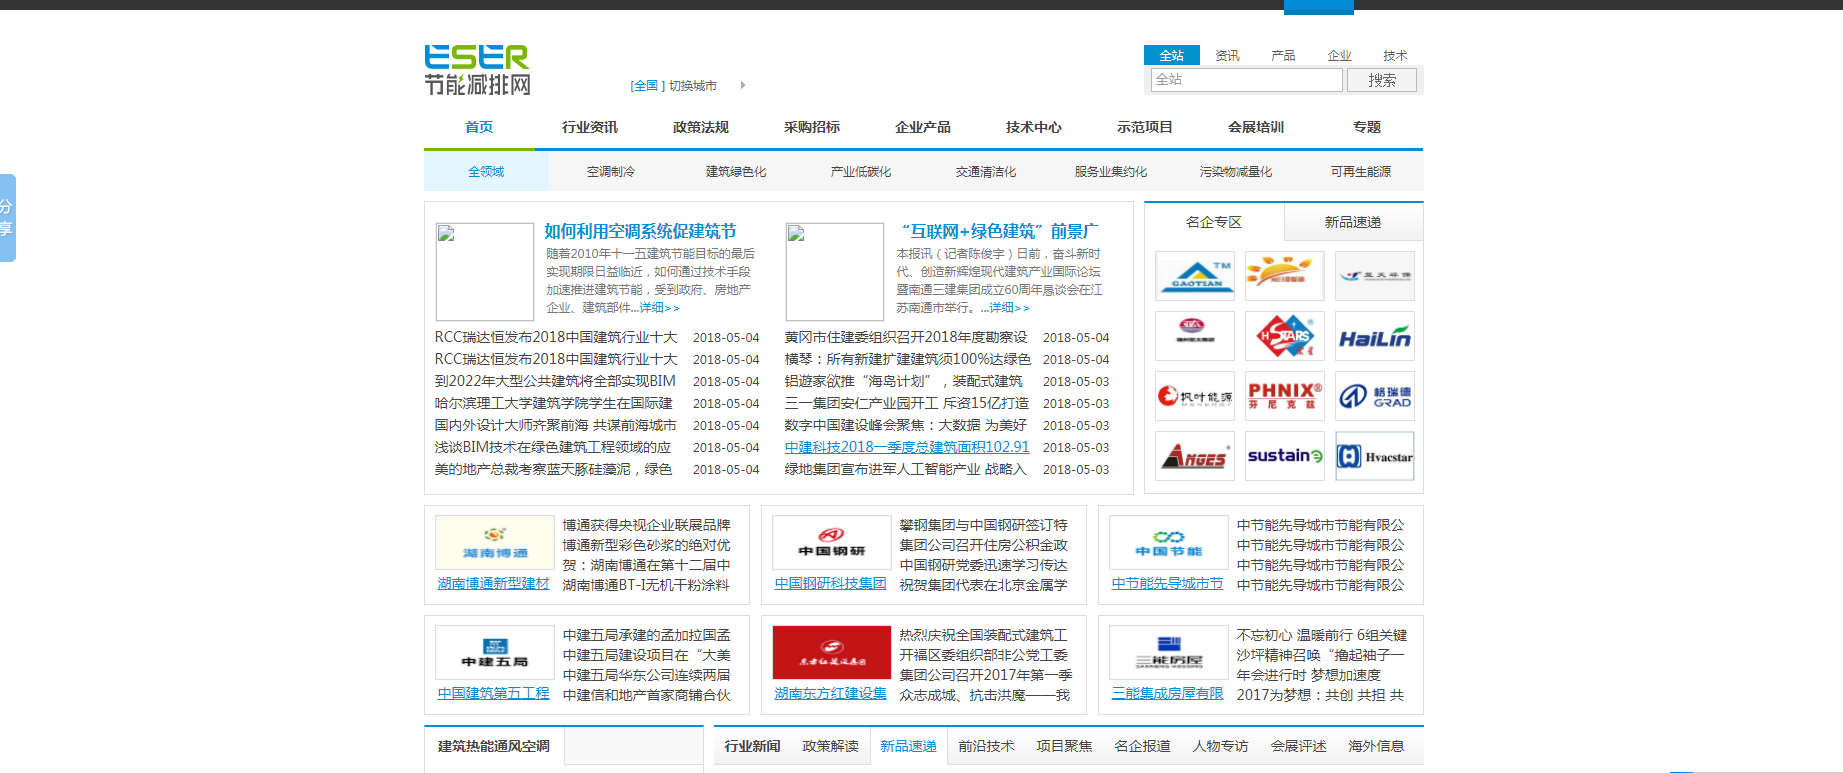The image size is (1843, 773).
Task: Select the 资讯 search scope option
Action: click(1227, 56)
